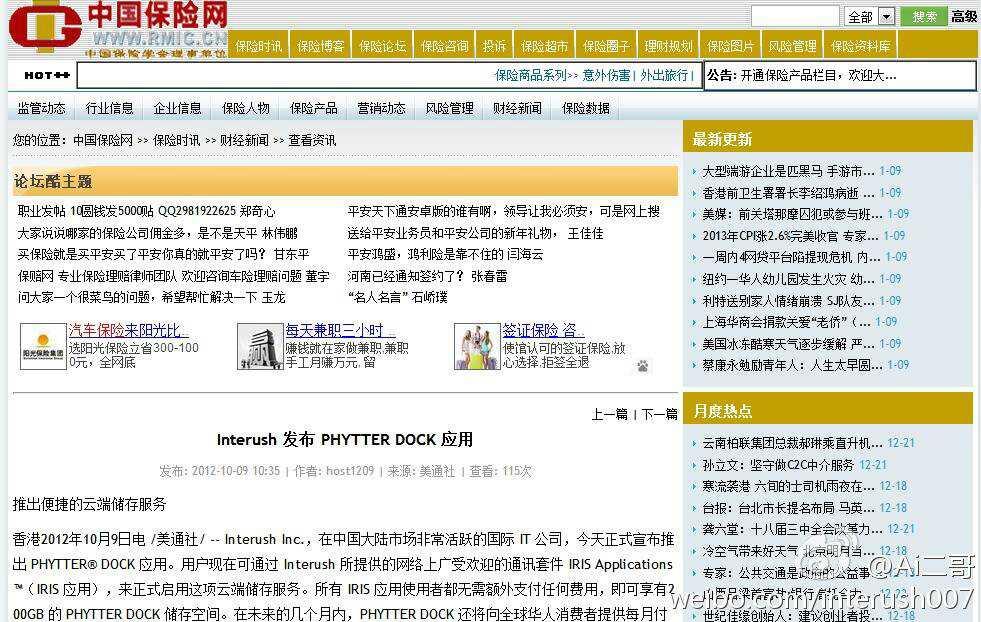Open hot item 寒流袭港 六旬的士司机雨夜在
981x622 pixels.
tap(788, 487)
